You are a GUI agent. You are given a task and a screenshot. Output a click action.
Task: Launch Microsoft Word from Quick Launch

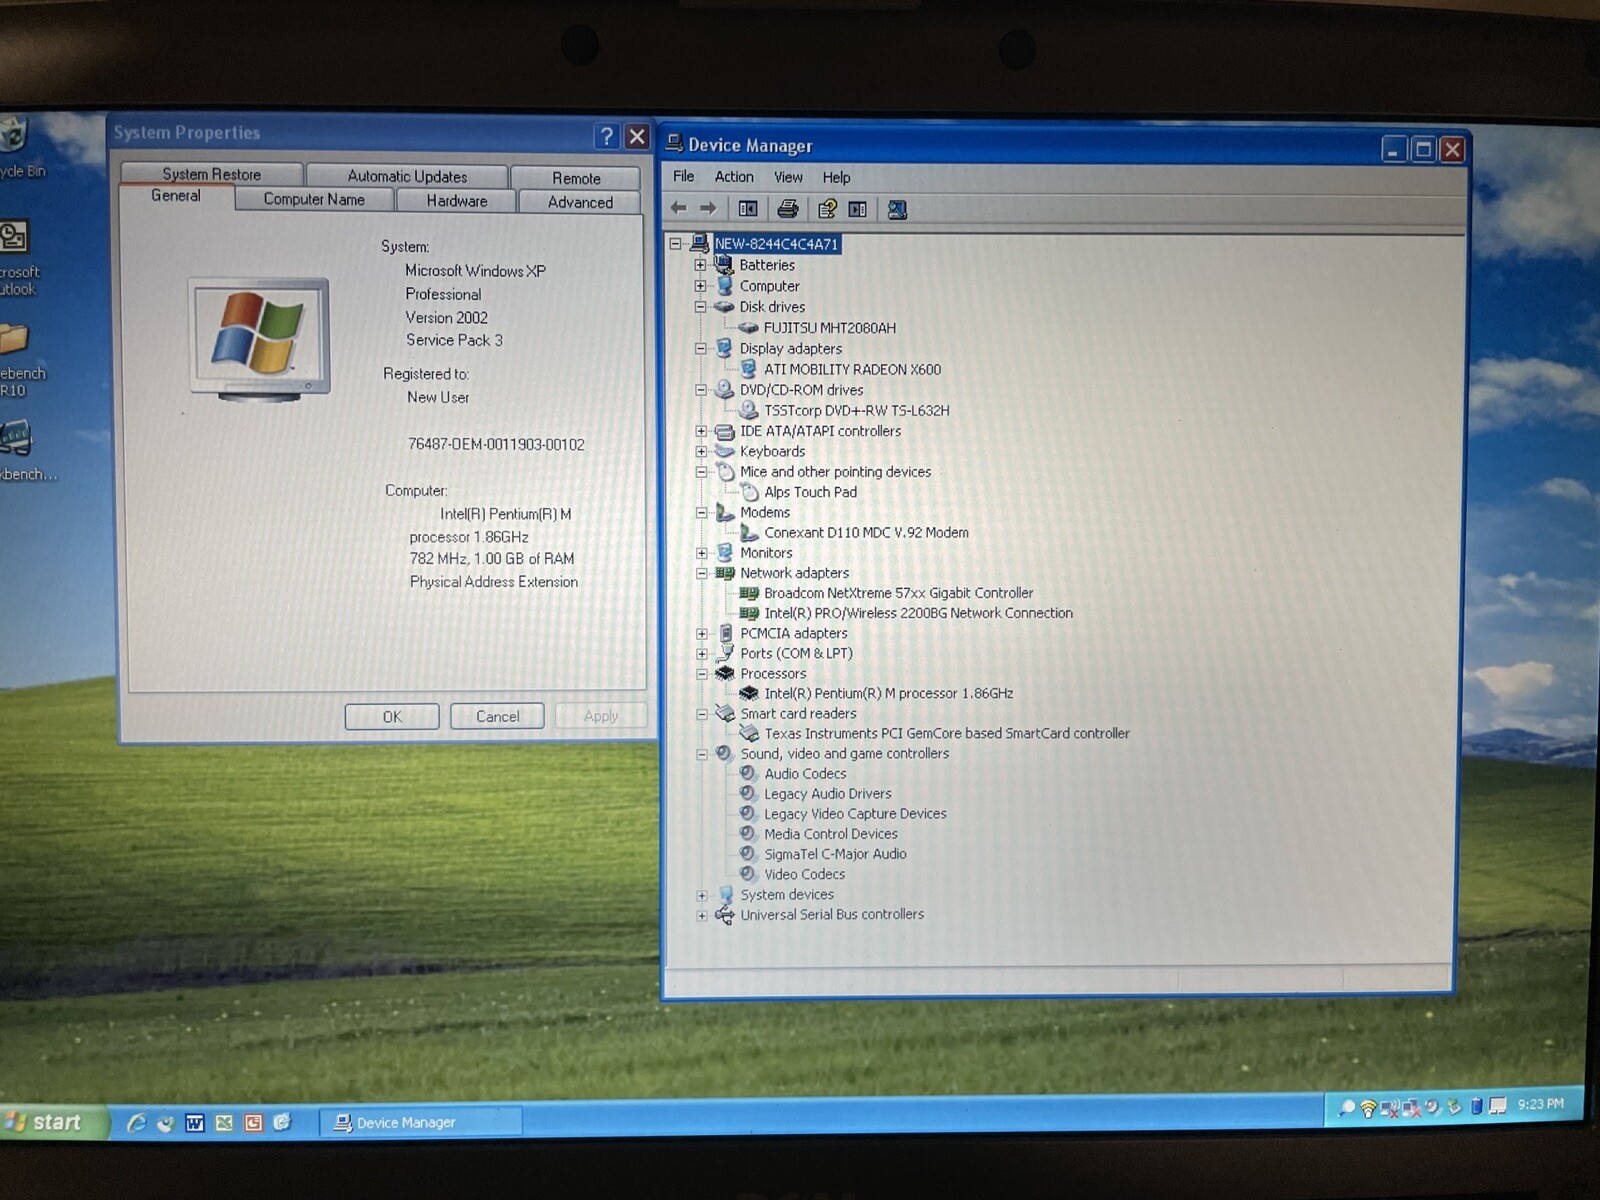coord(195,1123)
